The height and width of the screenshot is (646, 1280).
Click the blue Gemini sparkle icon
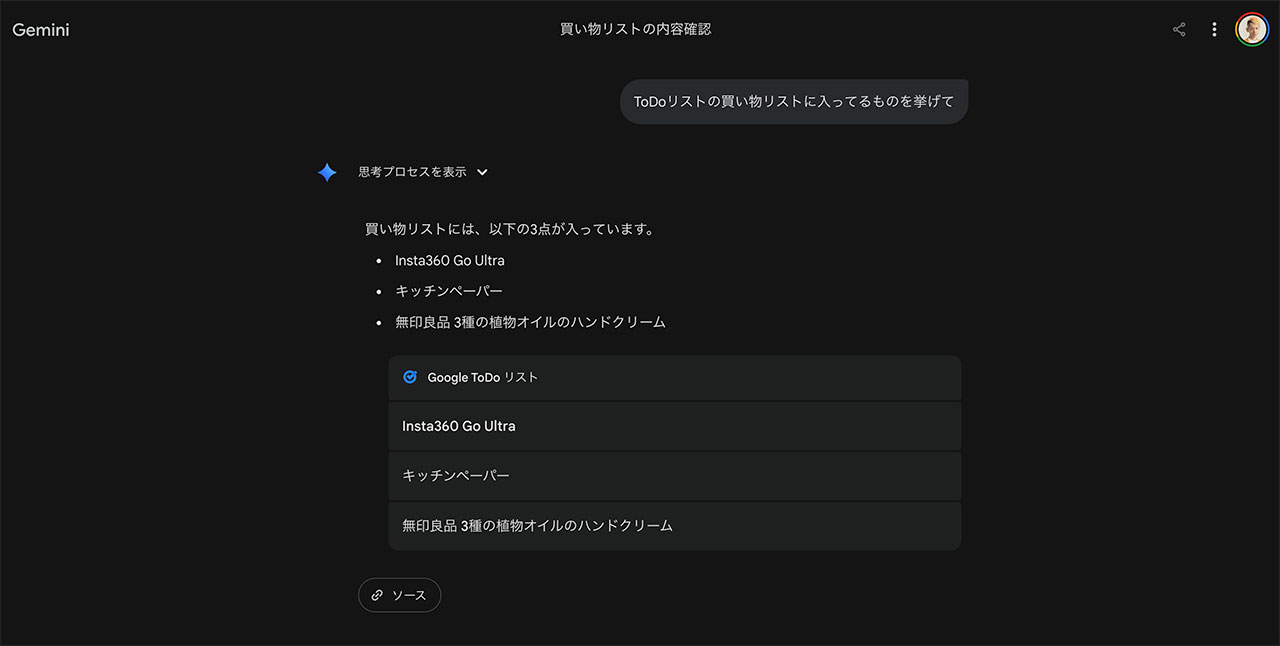[x=327, y=172]
